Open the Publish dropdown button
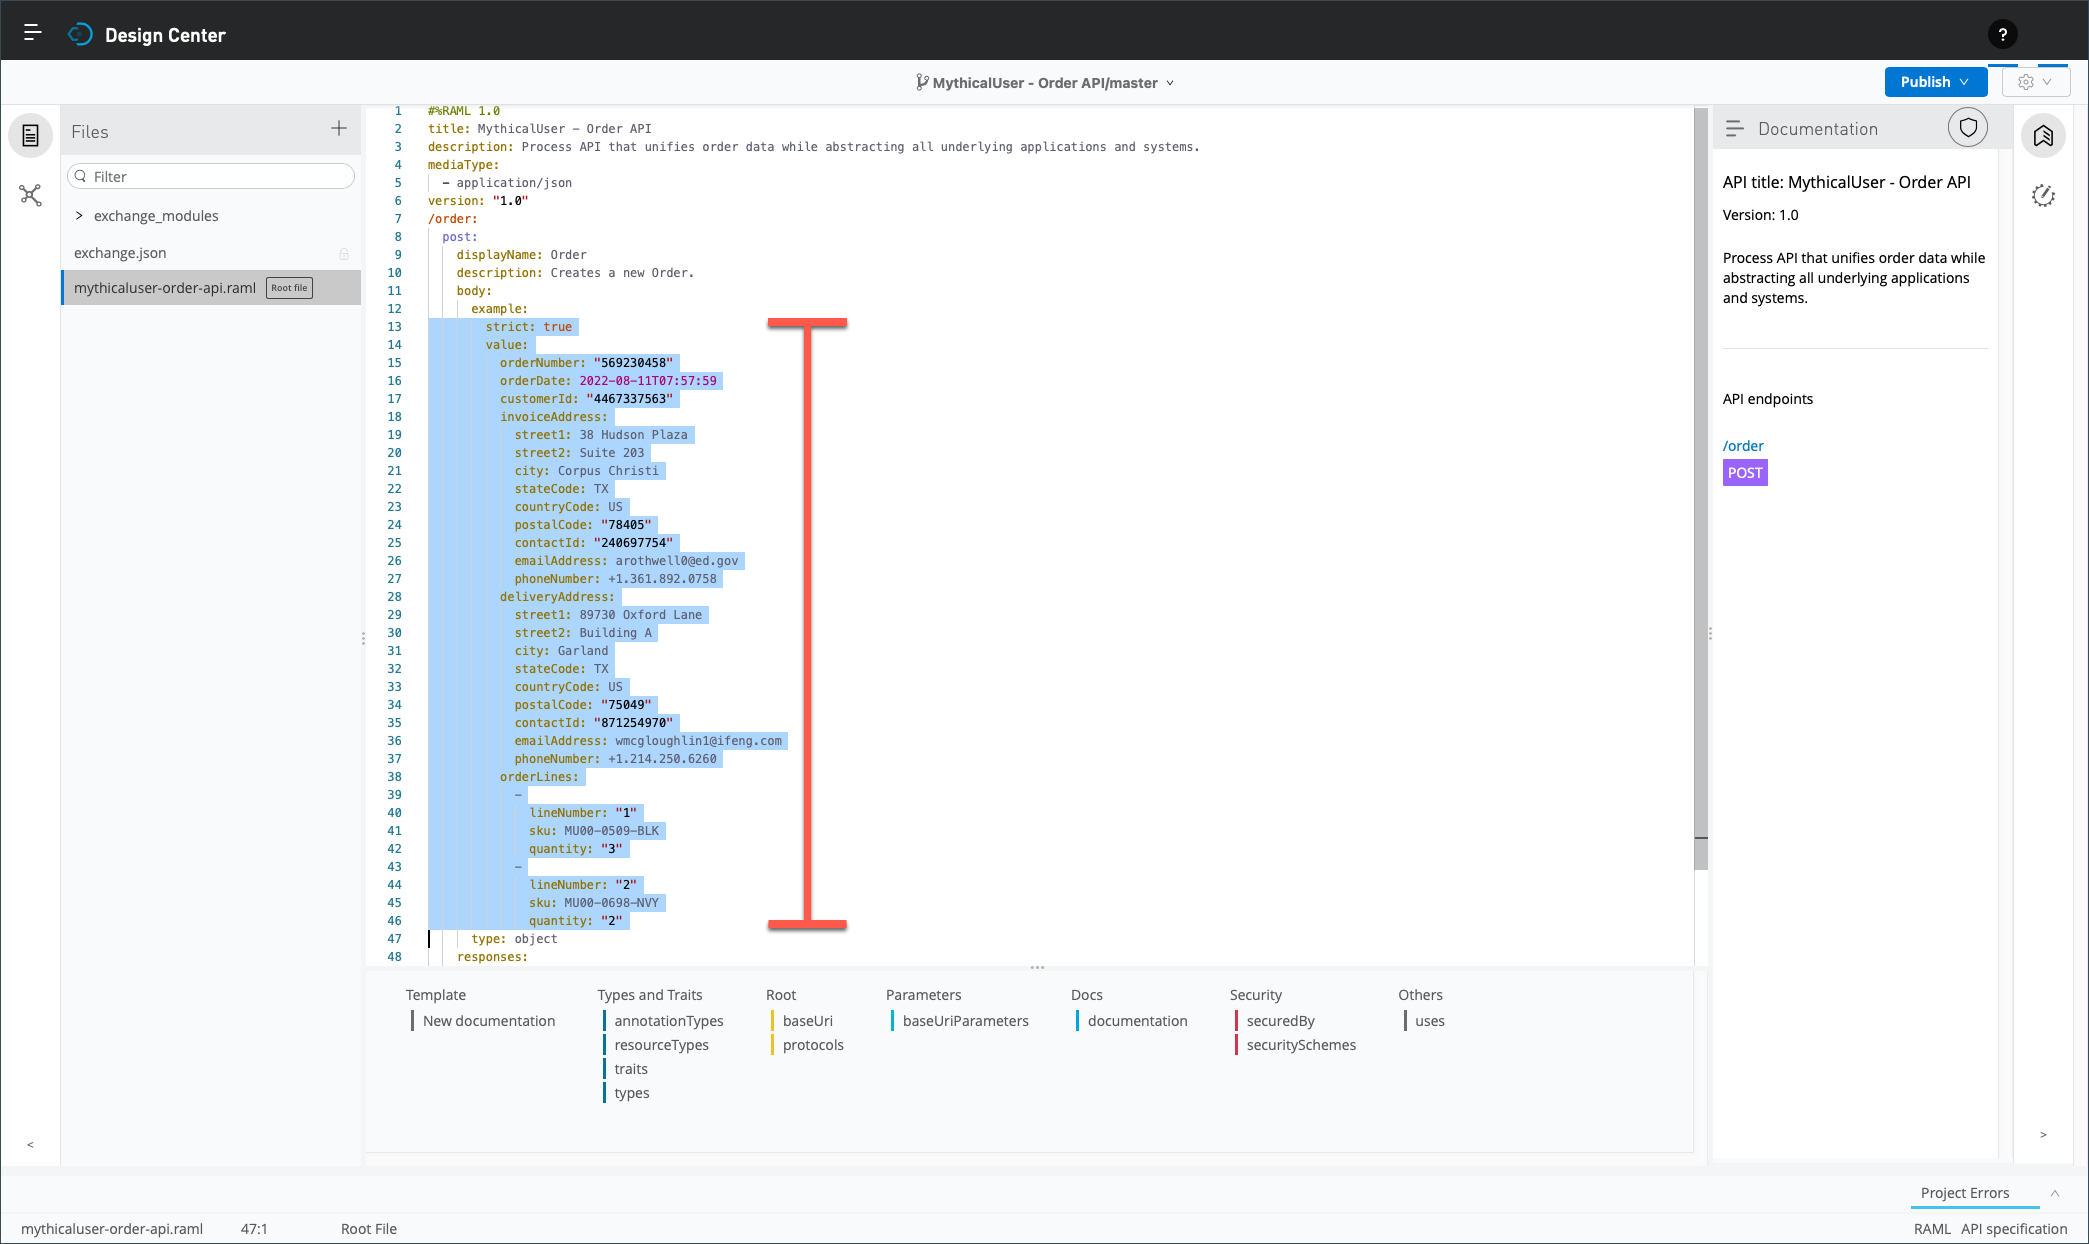Image resolution: width=2089 pixels, height=1244 pixels. pyautogui.click(x=1935, y=82)
